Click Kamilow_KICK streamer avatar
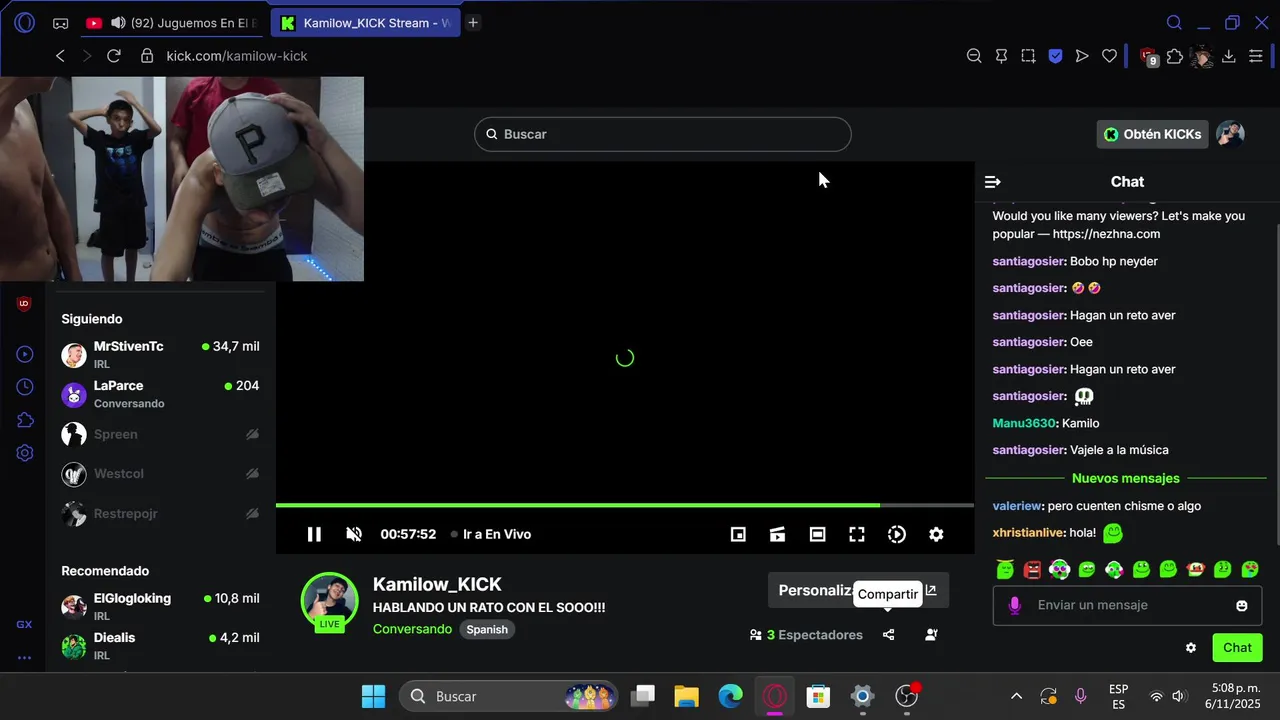 329,601
